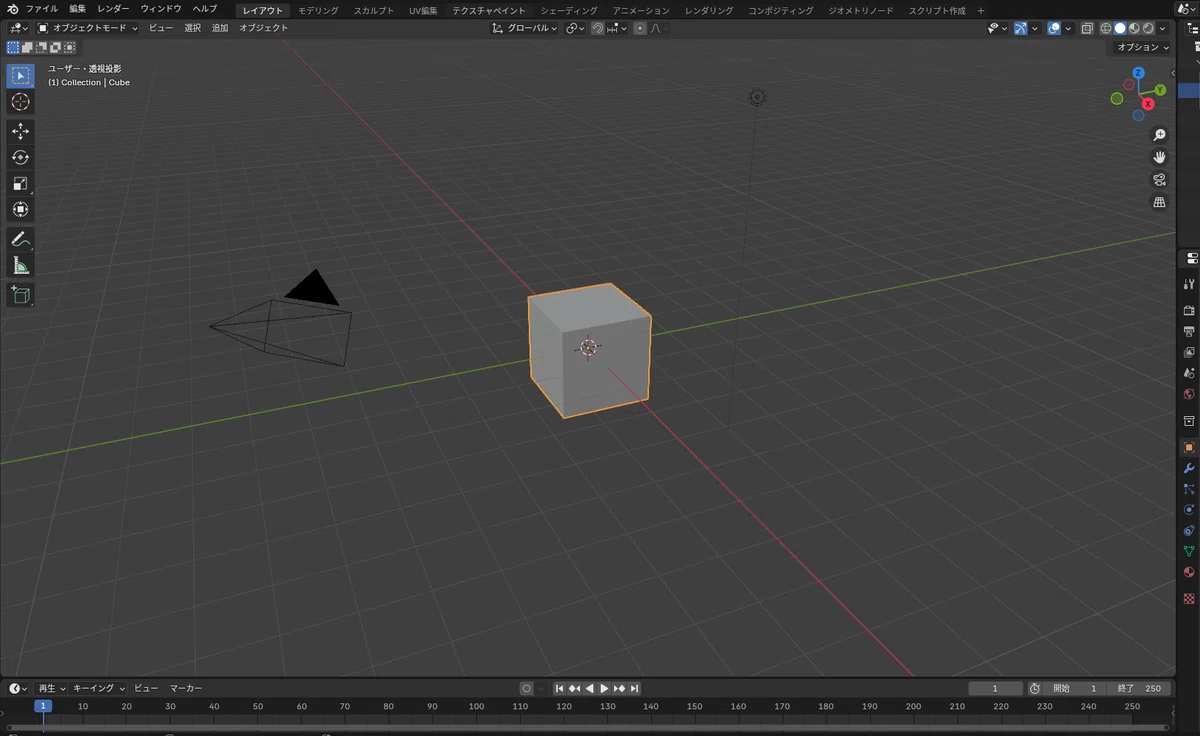Select the Cursor tool in the toolbar
This screenshot has height=736, width=1200.
(x=20, y=102)
